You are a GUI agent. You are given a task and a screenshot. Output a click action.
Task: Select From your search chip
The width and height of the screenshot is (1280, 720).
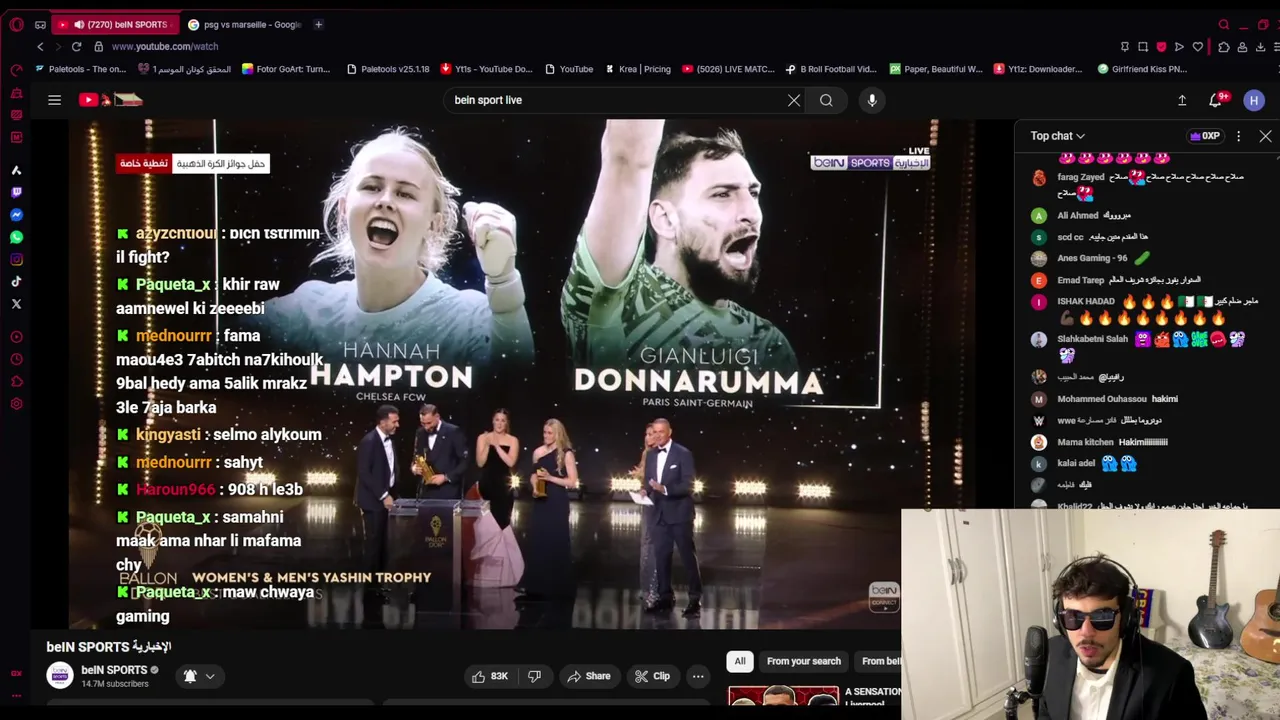coord(804,661)
